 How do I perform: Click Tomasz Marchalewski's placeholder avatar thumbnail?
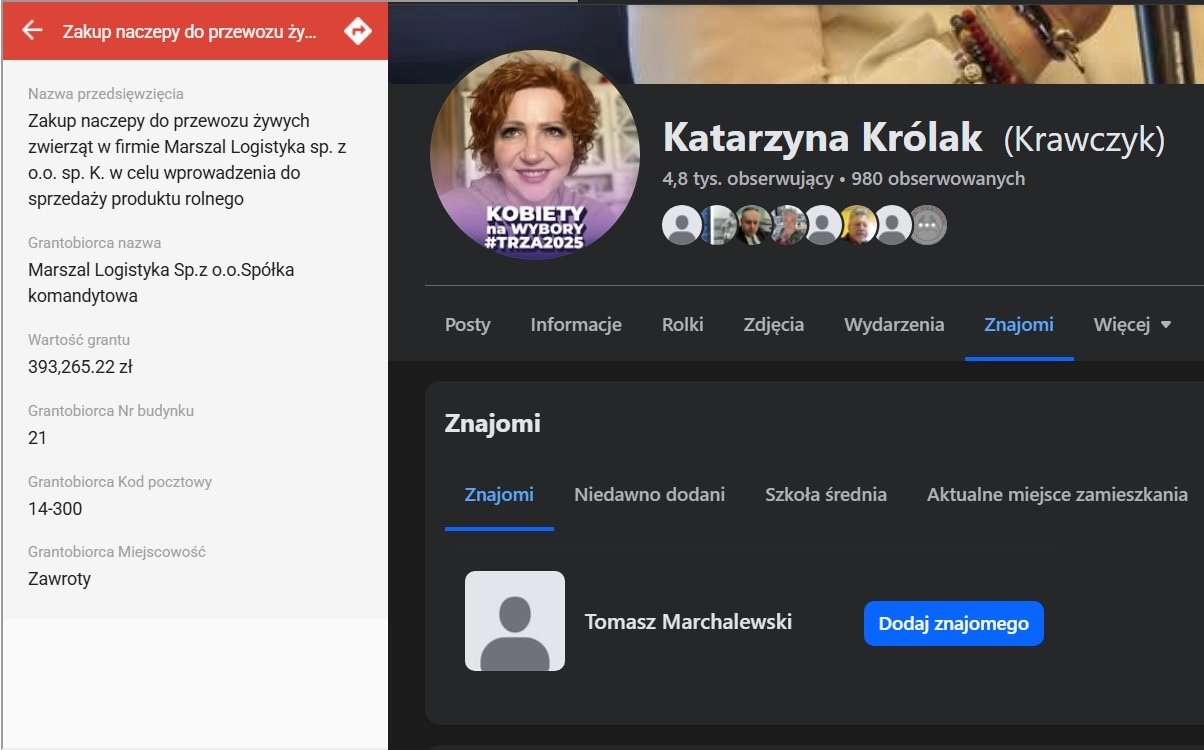click(515, 621)
